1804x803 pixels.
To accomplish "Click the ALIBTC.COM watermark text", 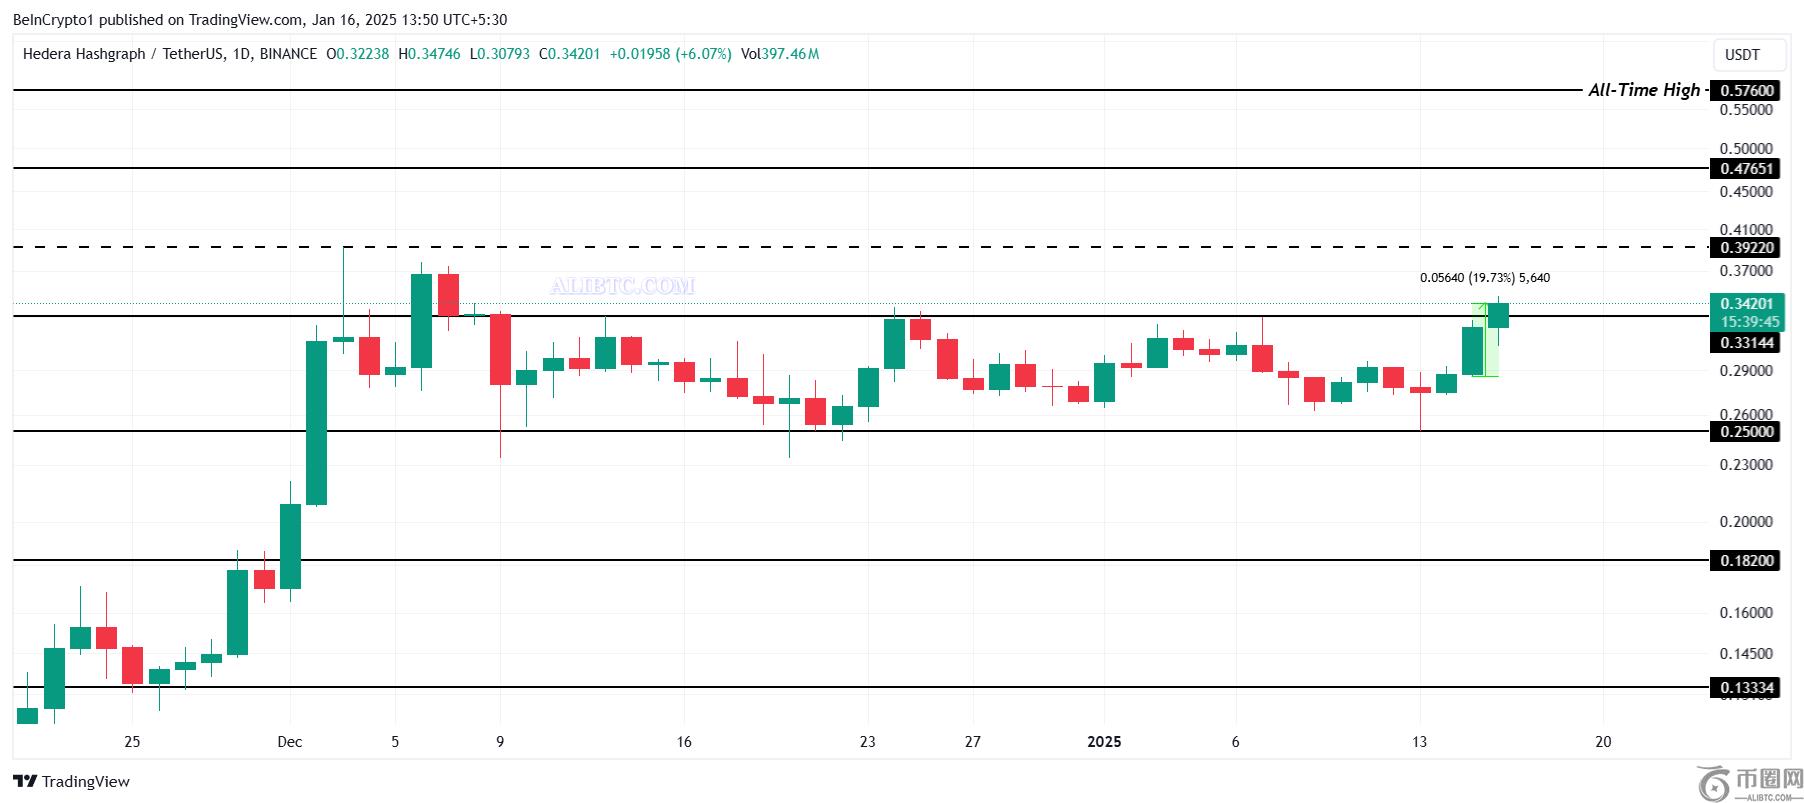I will coord(622,286).
